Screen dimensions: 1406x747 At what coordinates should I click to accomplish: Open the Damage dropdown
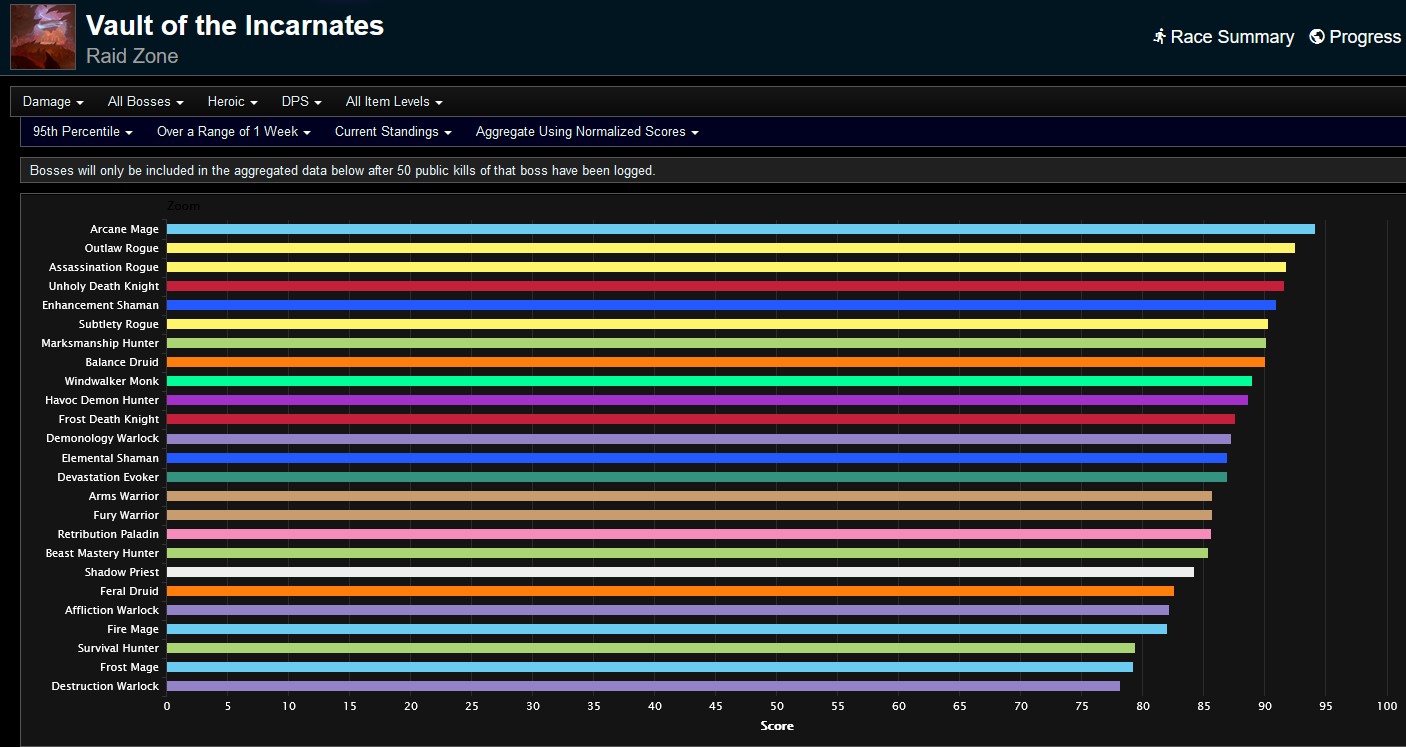[52, 101]
